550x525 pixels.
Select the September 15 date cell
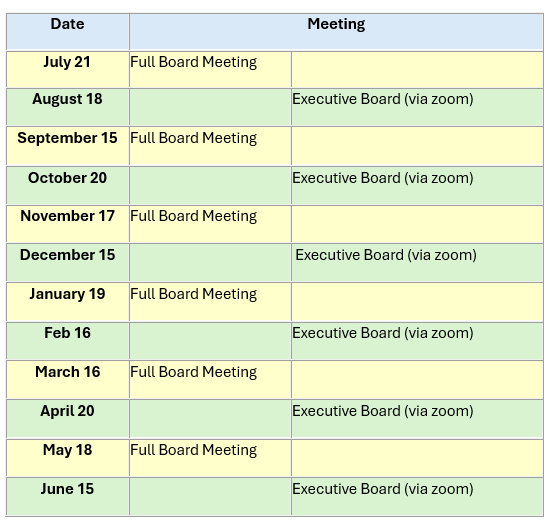(68, 146)
